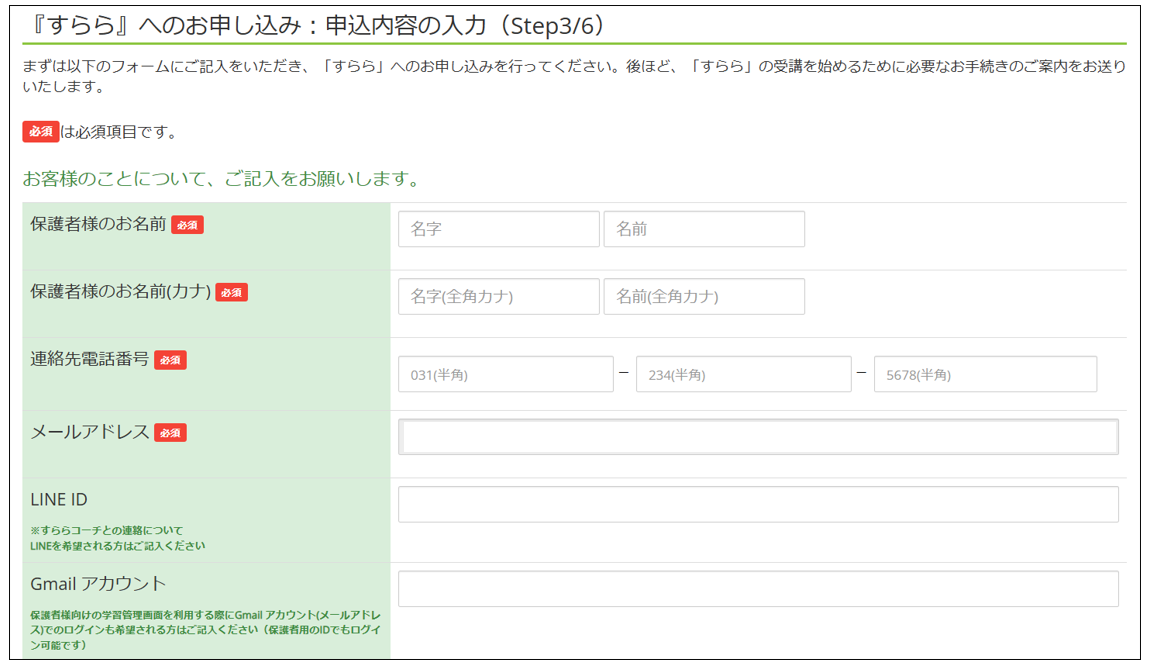This screenshot has width=1150, height=662.
Task: Click the green text お客様のことについて、ご記入をお願いします。
Action: click(222, 179)
